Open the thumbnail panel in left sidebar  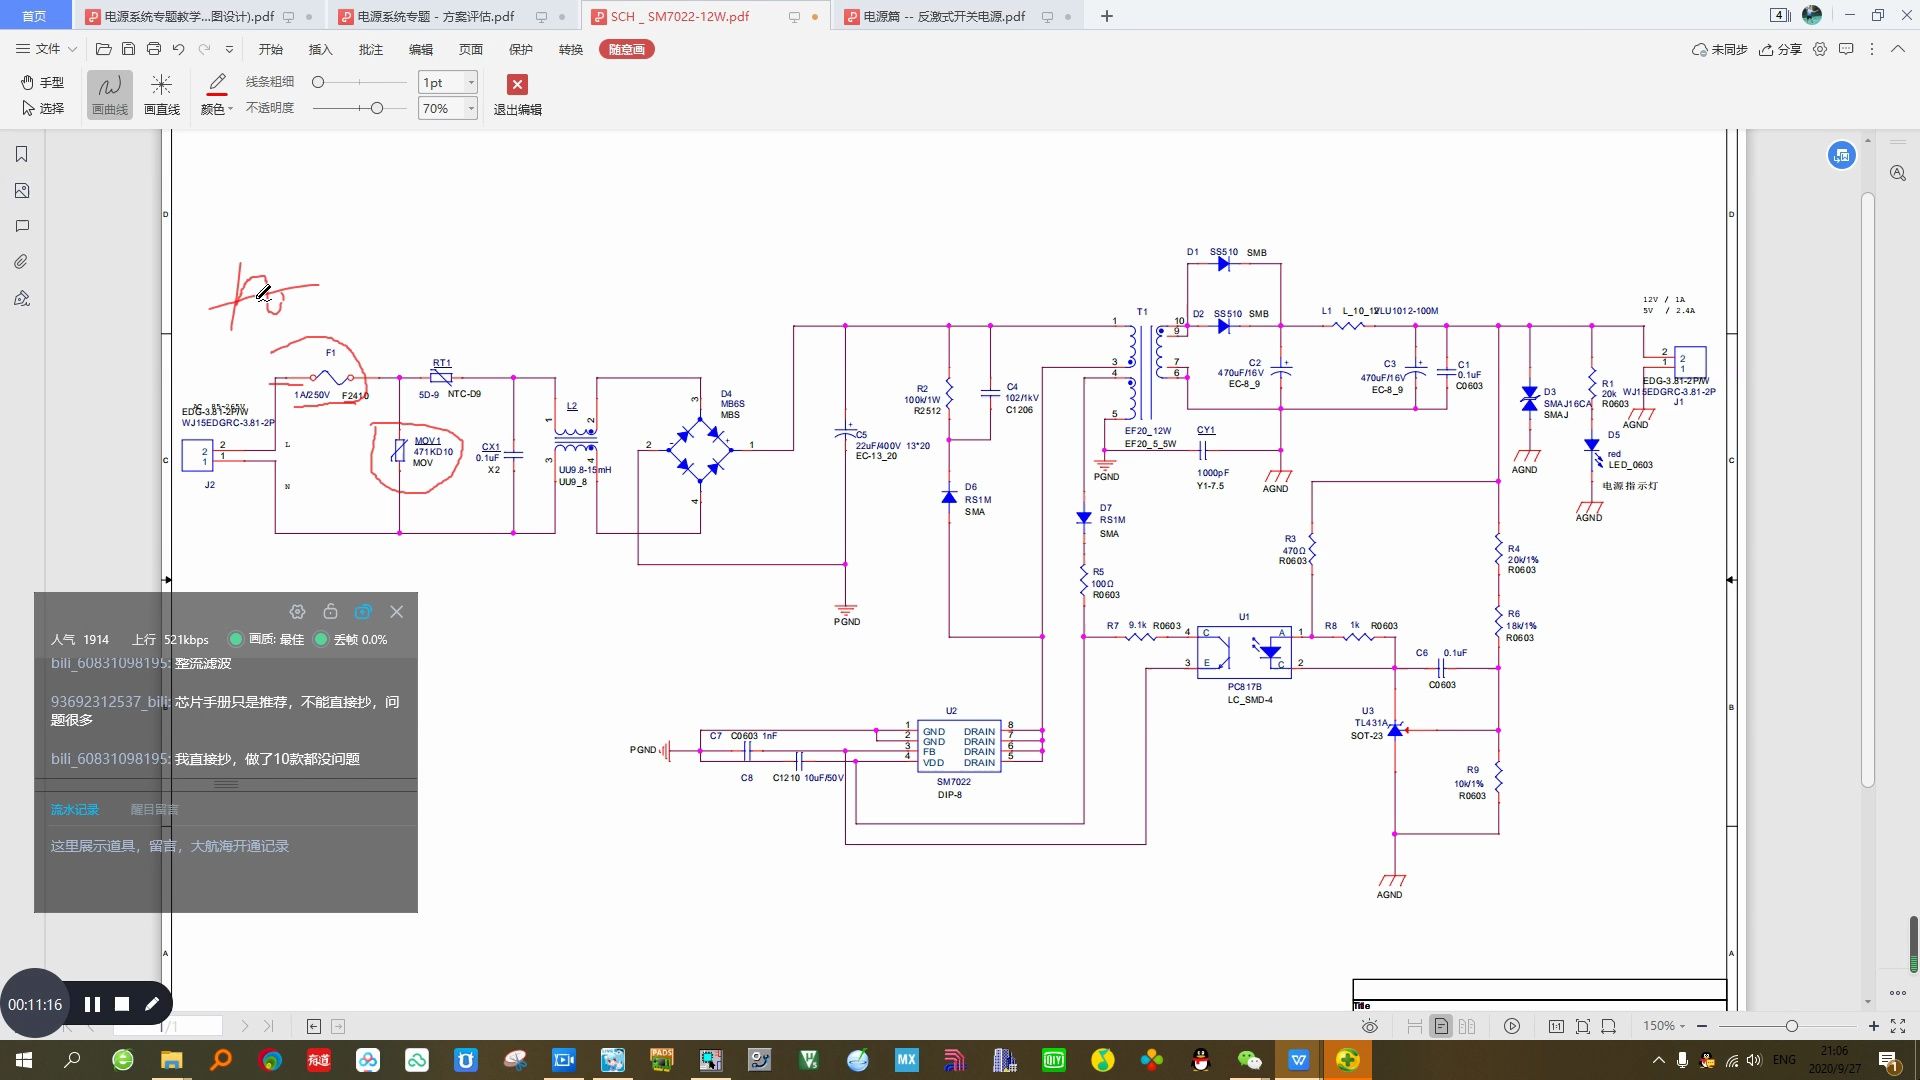point(22,190)
